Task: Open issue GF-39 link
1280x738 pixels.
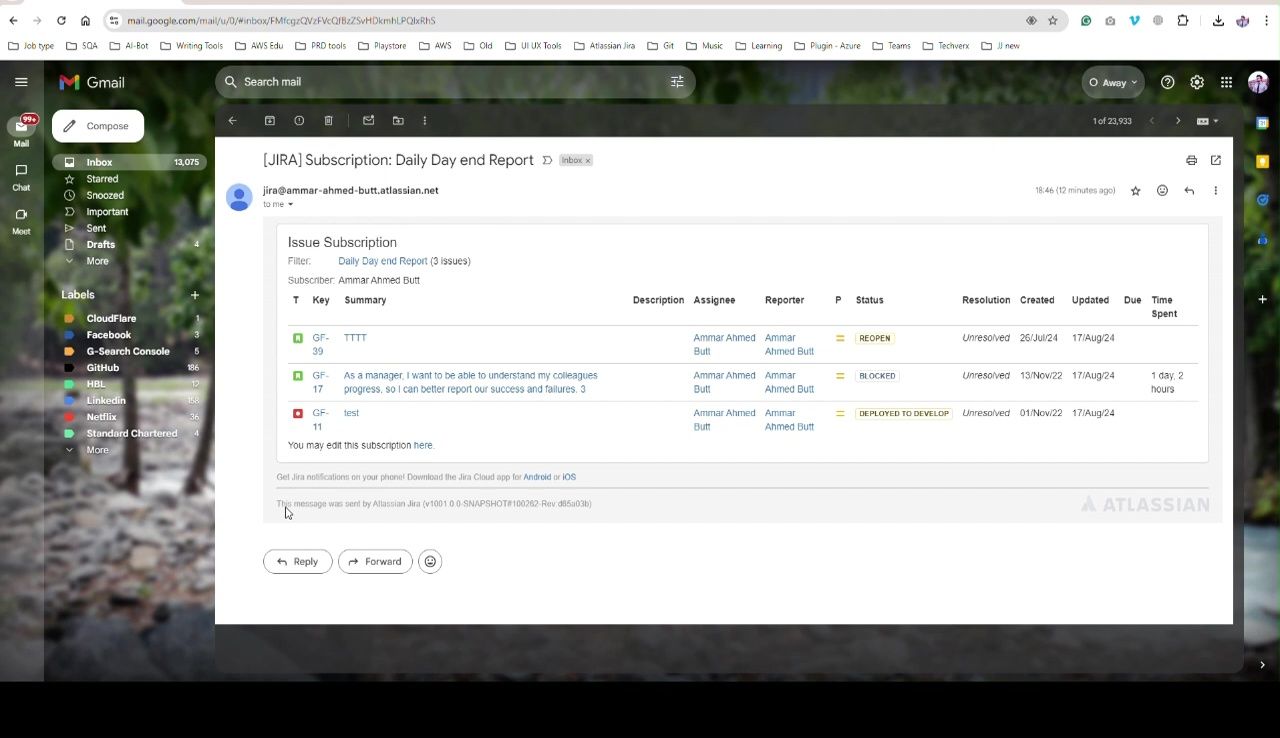Action: click(x=320, y=345)
